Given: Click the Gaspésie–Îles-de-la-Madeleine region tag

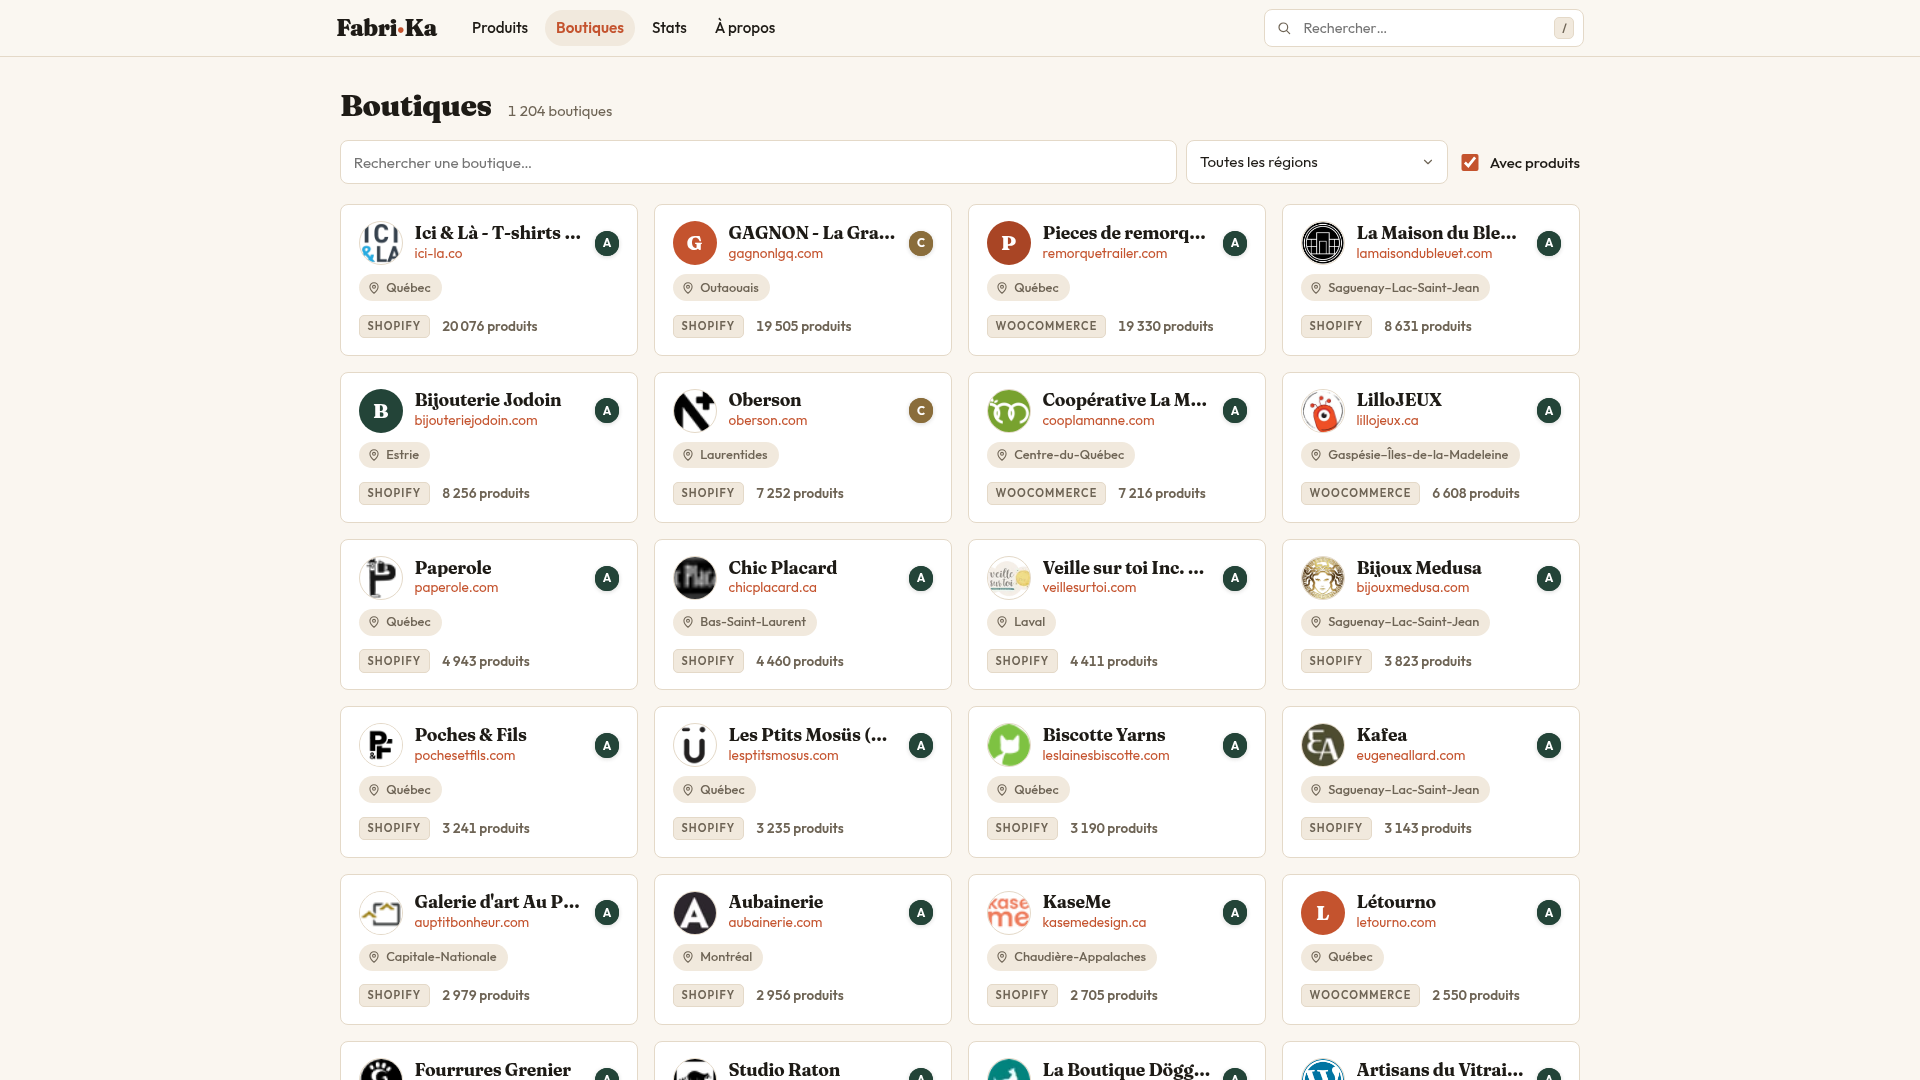Looking at the screenshot, I should 1410,455.
